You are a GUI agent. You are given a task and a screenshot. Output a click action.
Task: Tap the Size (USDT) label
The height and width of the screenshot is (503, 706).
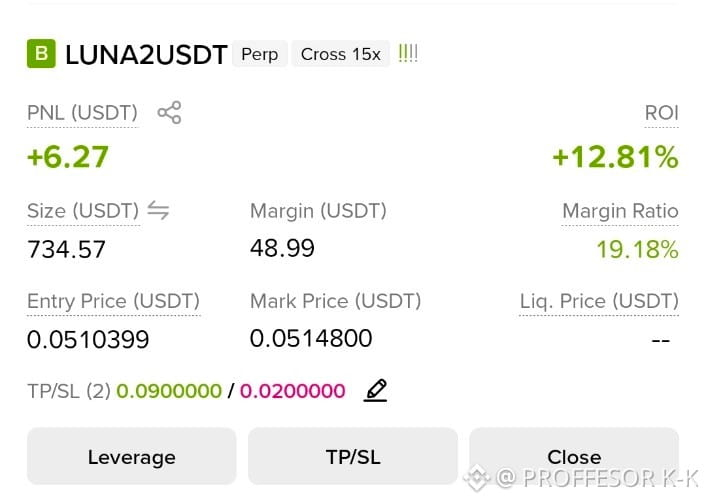[83, 211]
